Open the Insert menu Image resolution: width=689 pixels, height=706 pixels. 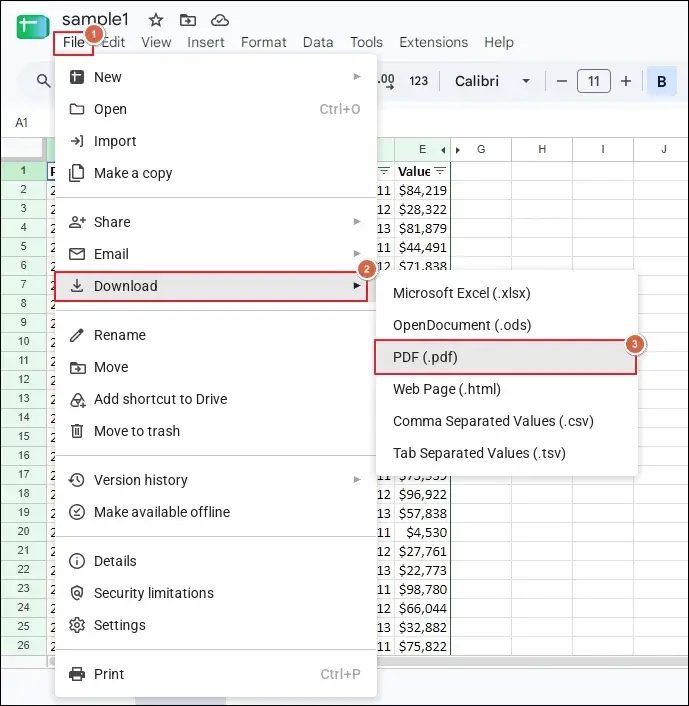pos(206,42)
